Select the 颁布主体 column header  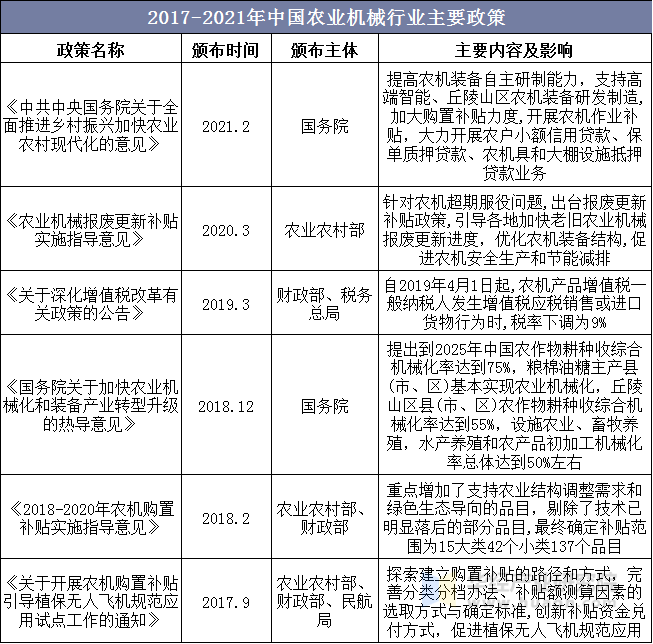click(324, 49)
